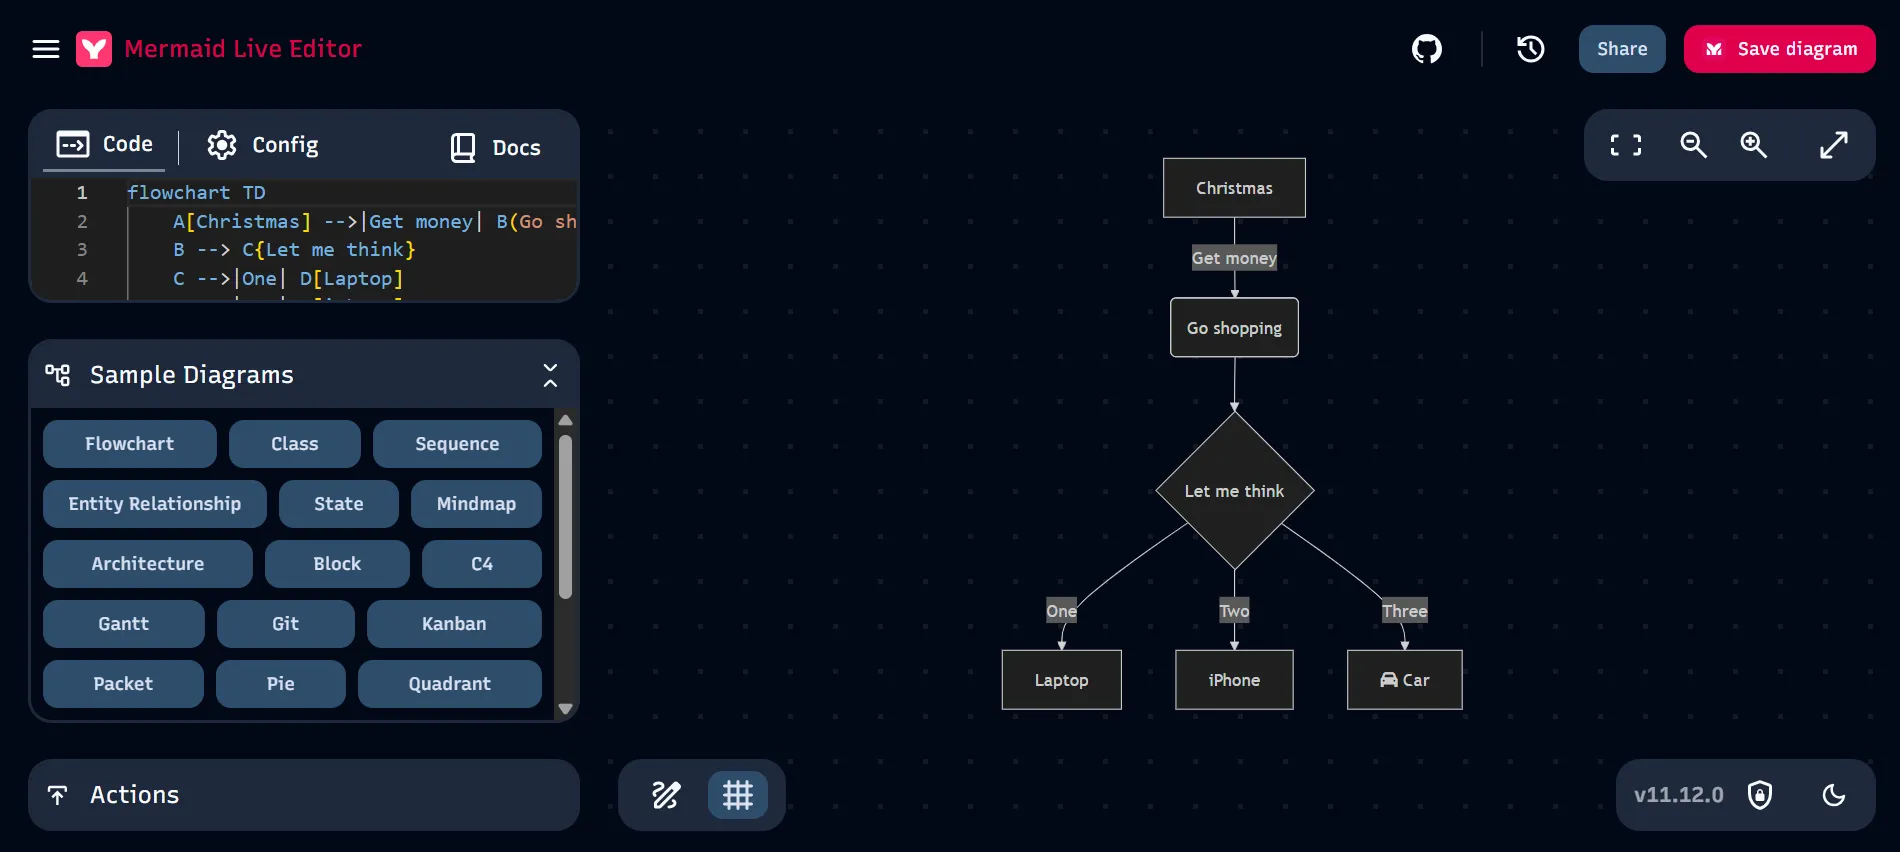Click the 'Three' edge label
Image resolution: width=1900 pixels, height=852 pixels.
1404,611
